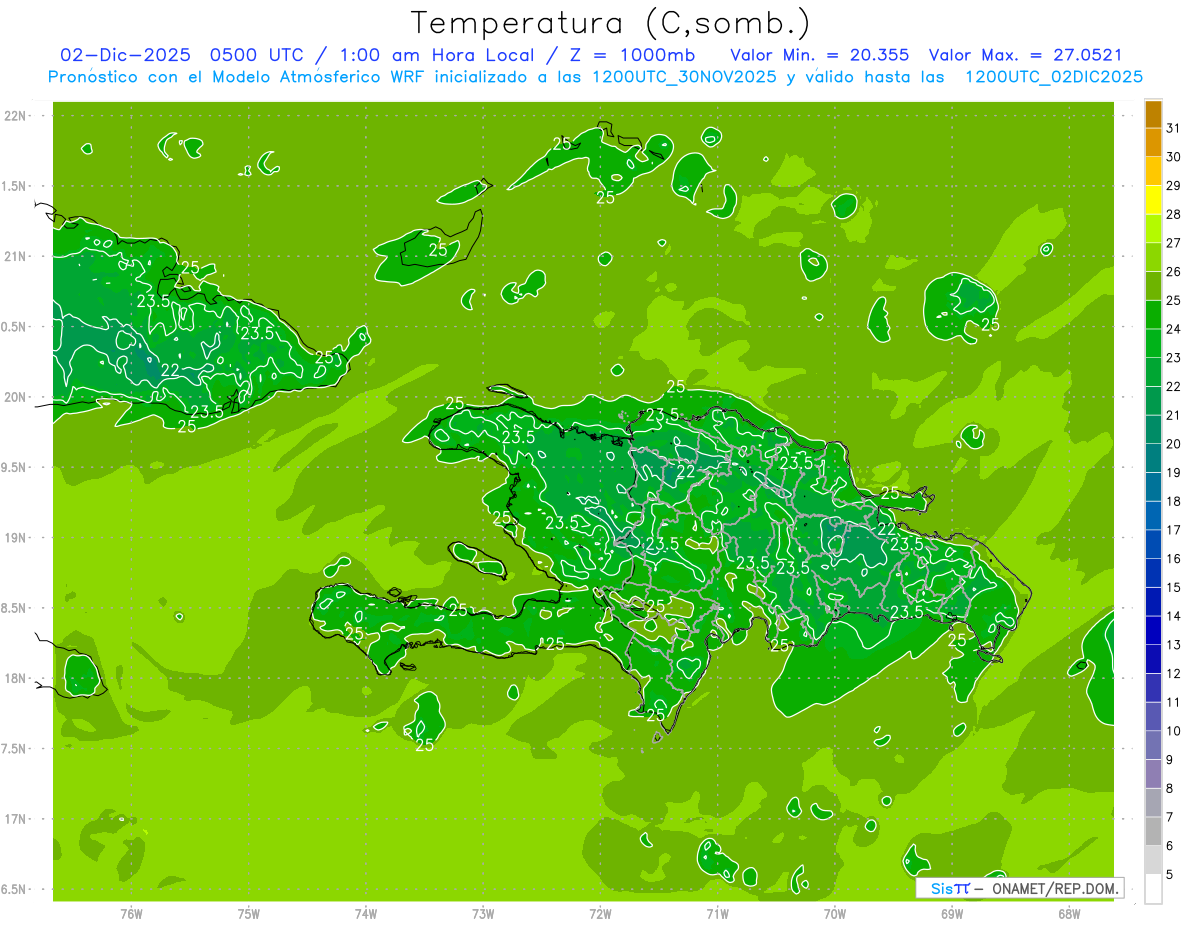Click the valid-until time 1200UTC_02DIC2025
Image resolution: width=1200 pixels, height=927 pixels.
tap(1053, 76)
